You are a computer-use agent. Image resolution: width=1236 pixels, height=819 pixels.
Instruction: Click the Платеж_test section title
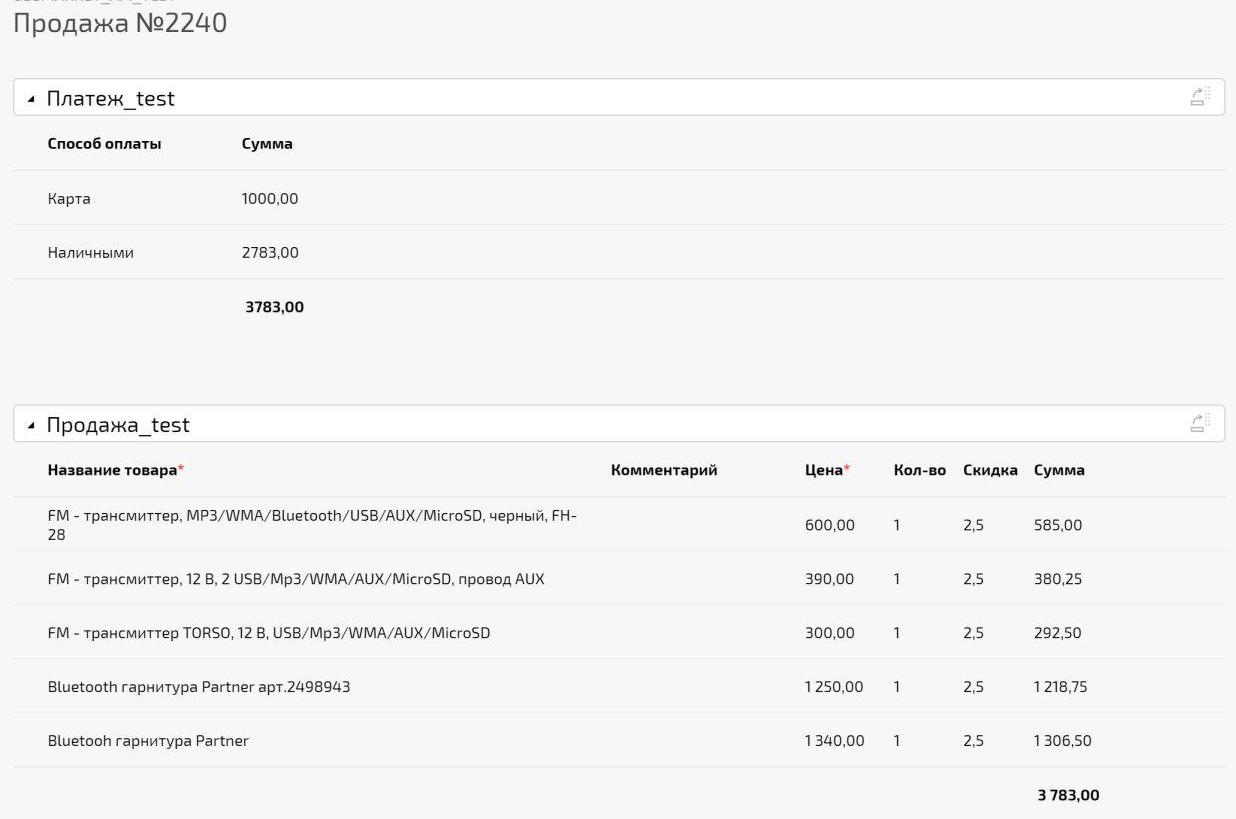tap(111, 98)
